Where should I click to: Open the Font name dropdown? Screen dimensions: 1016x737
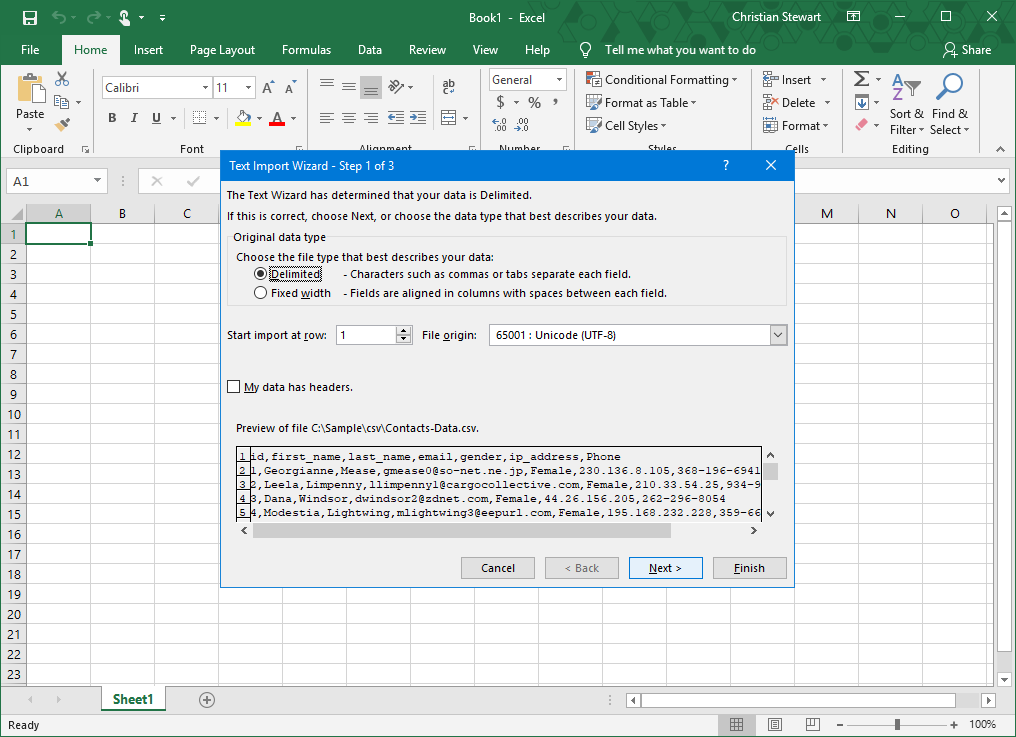(205, 88)
